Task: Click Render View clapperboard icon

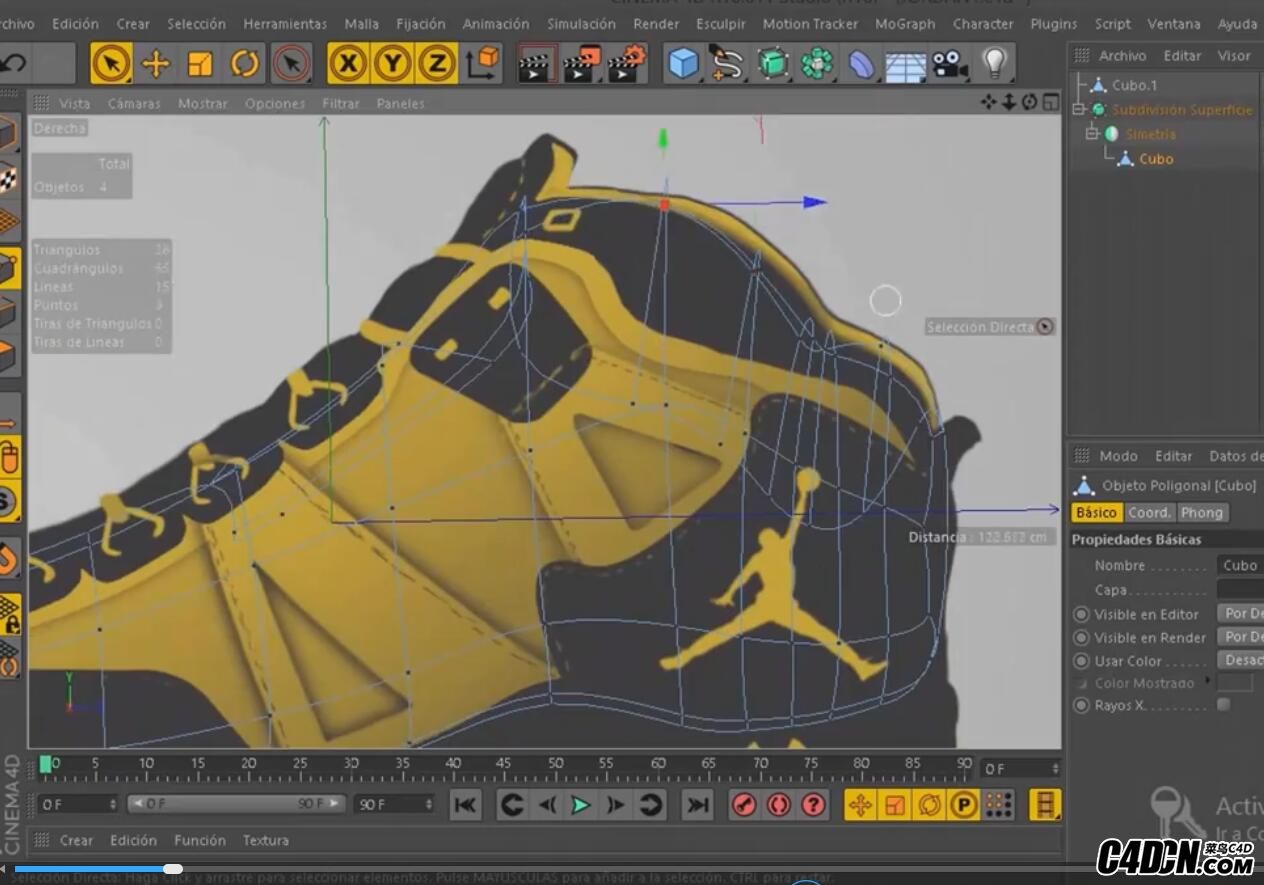Action: point(536,64)
